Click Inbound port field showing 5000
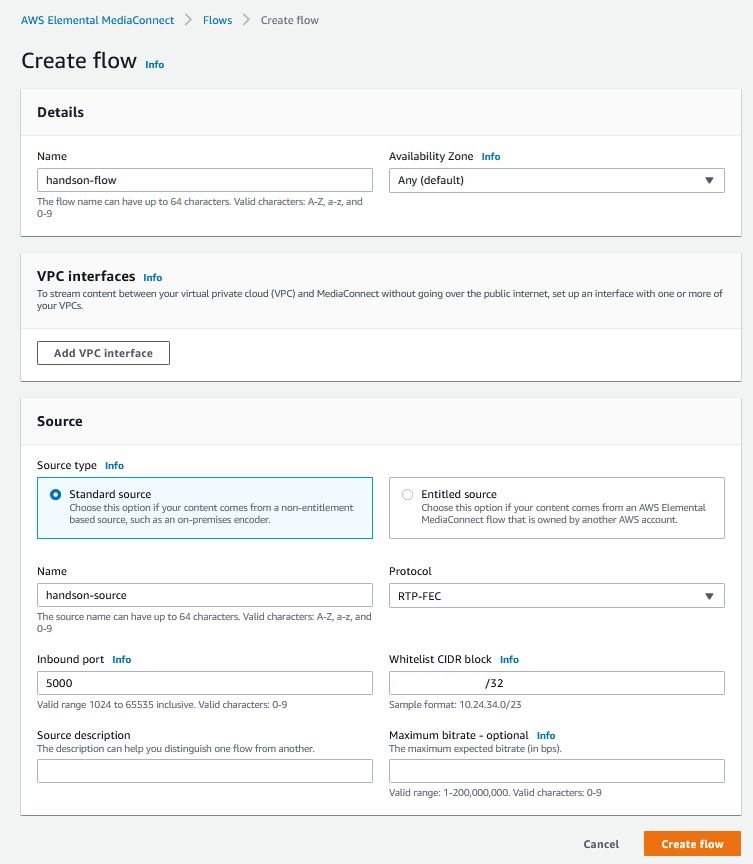 [x=204, y=683]
